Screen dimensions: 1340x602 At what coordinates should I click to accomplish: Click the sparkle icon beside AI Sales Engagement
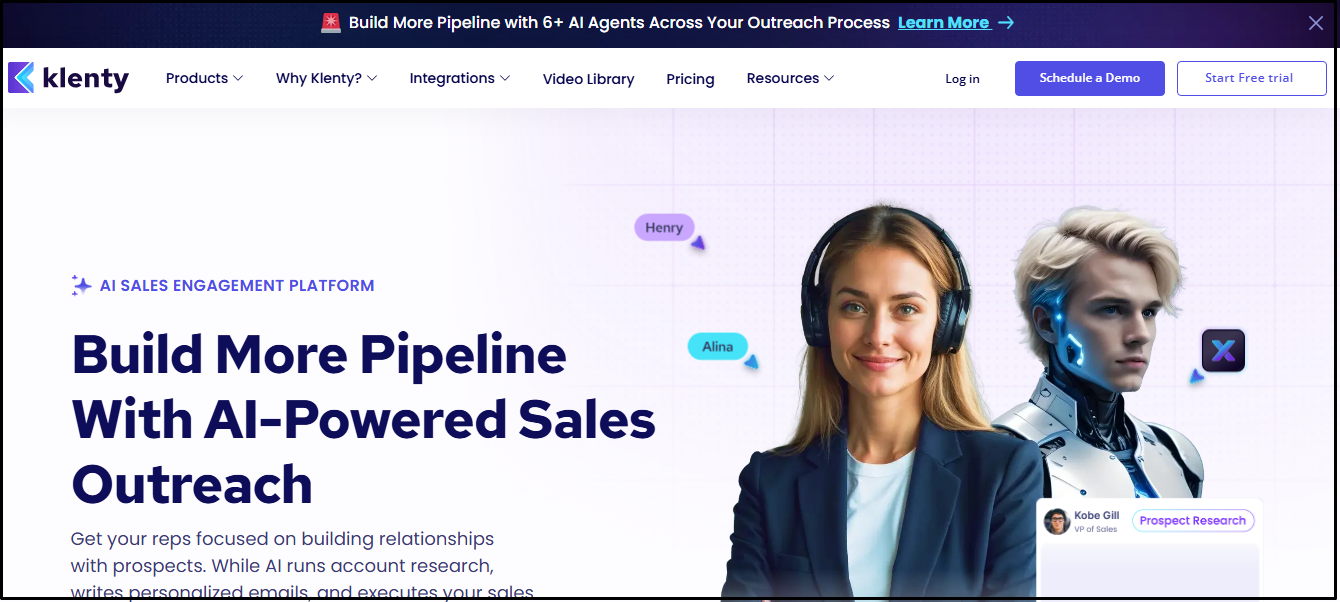[81, 285]
